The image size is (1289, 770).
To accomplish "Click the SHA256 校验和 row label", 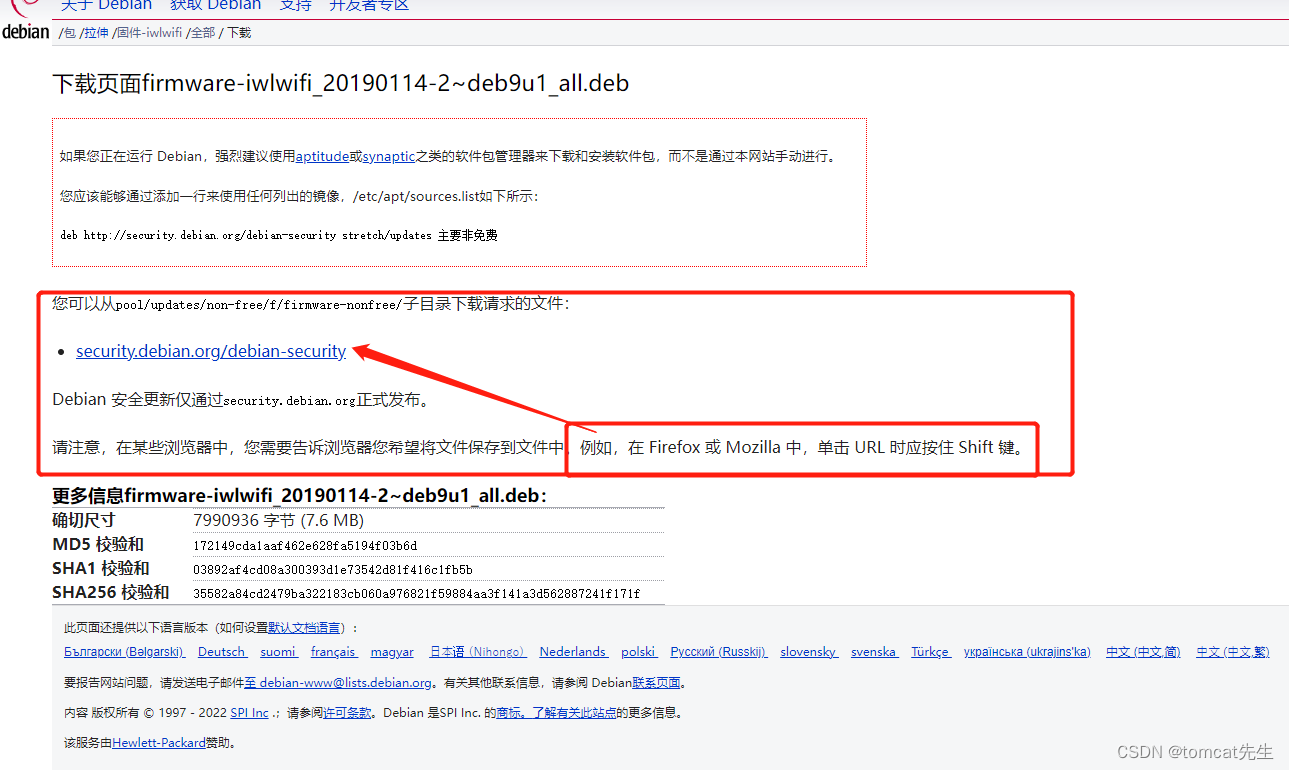I will [110, 593].
